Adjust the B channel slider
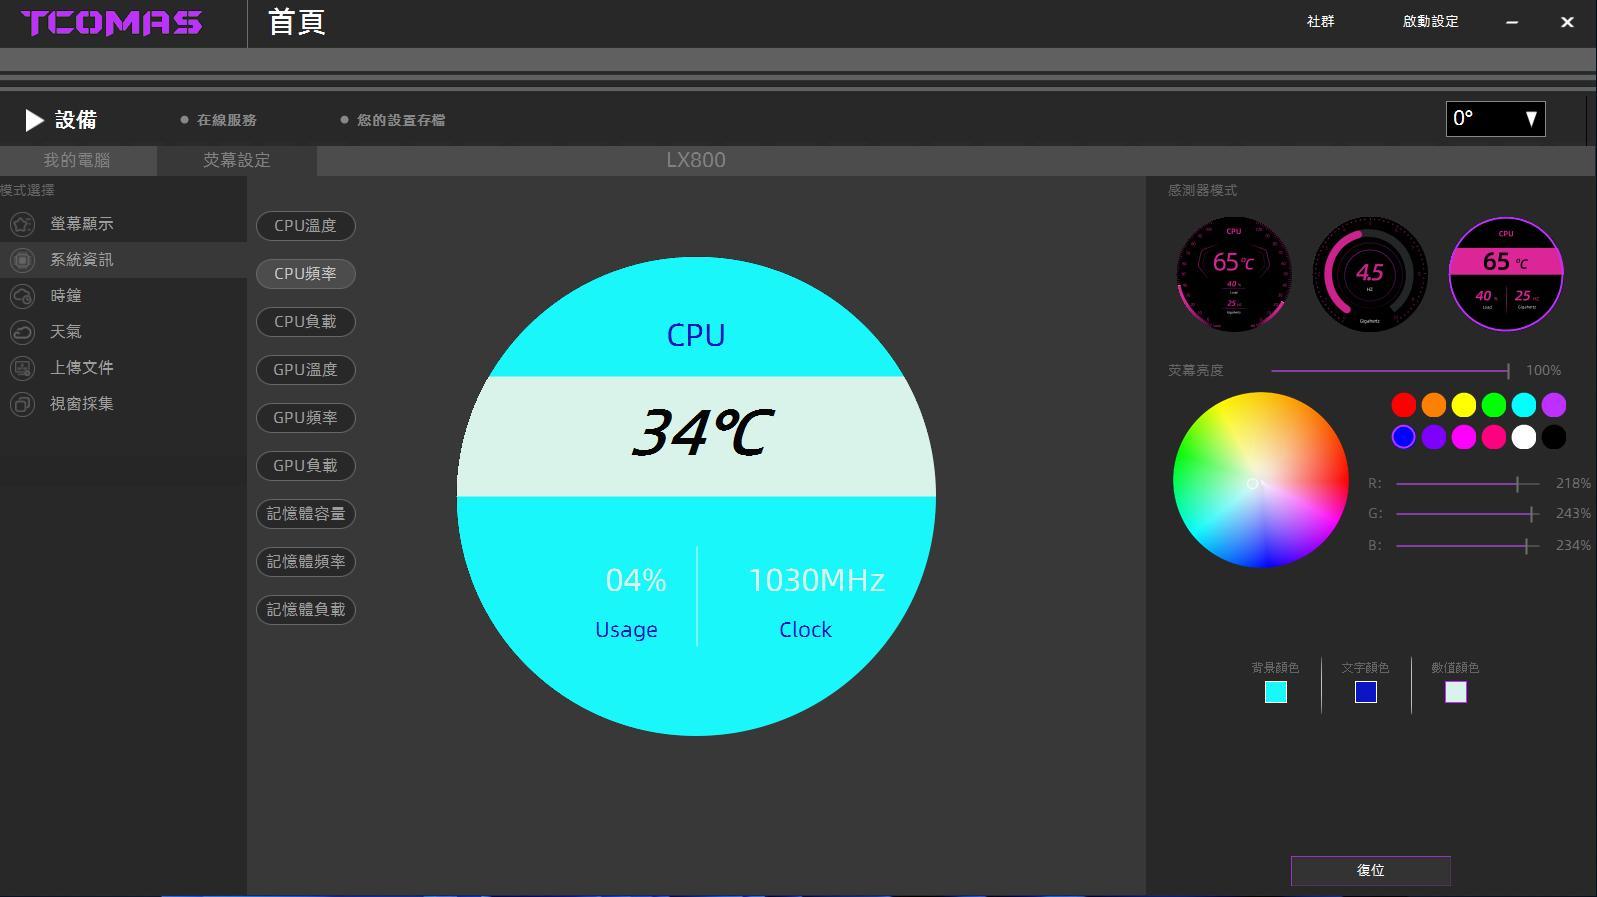 (1467, 546)
